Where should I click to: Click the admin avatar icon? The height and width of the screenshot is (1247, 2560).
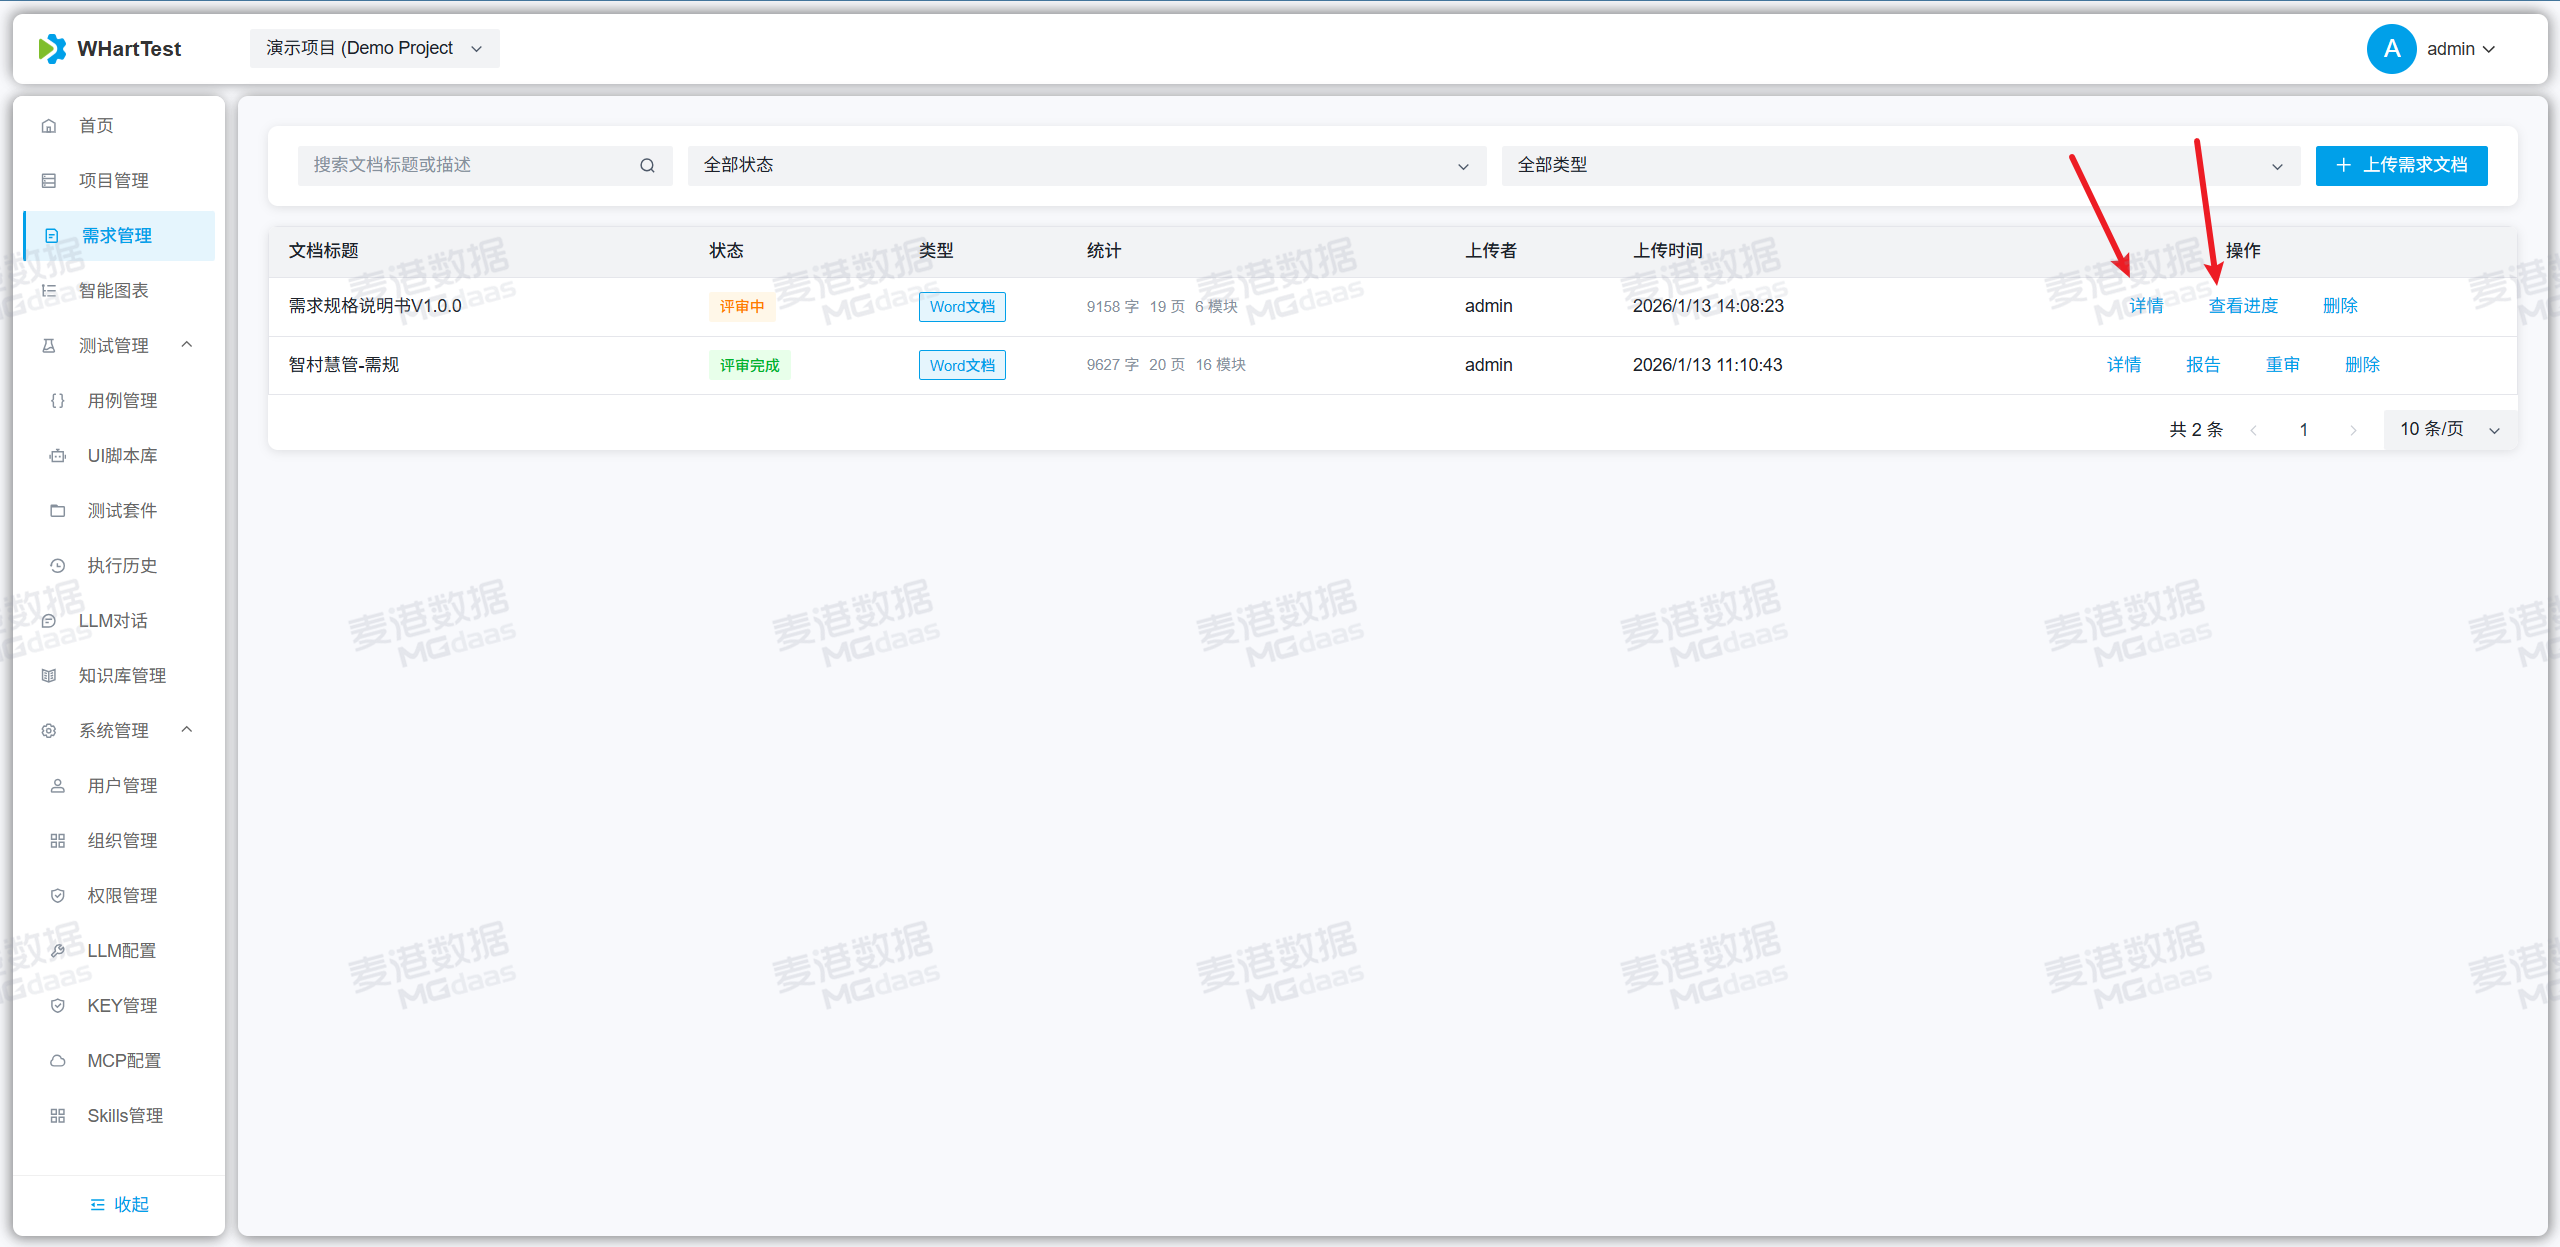[2391, 49]
